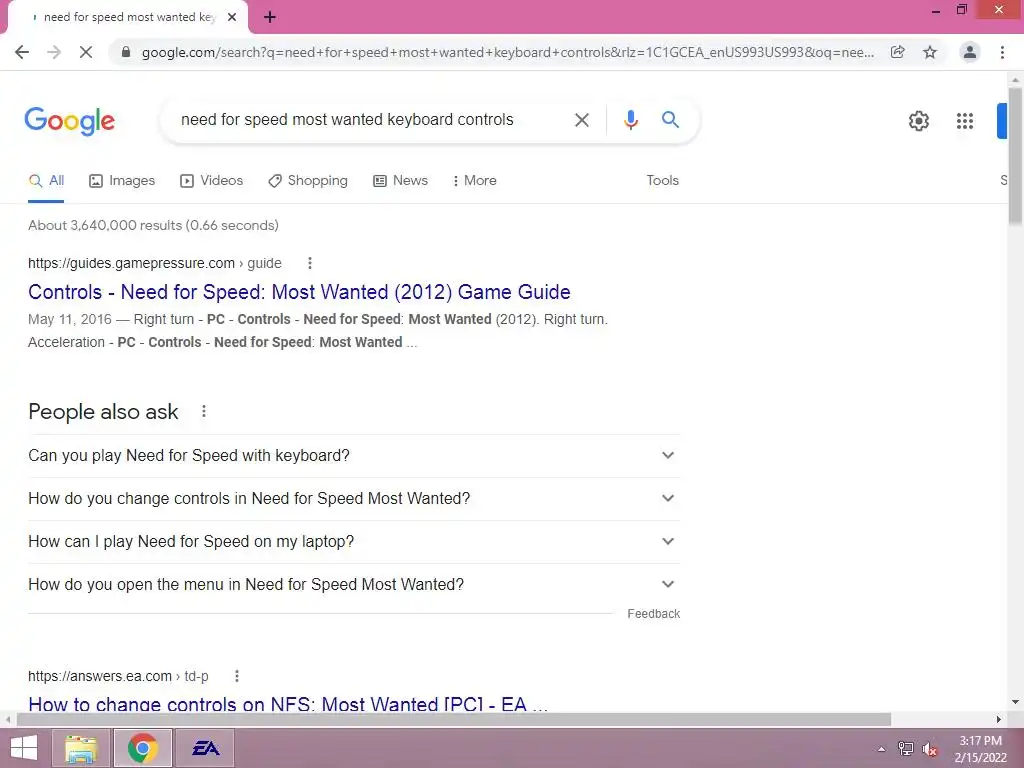
Task: Click the browser address bar URL
Action: click(x=507, y=52)
